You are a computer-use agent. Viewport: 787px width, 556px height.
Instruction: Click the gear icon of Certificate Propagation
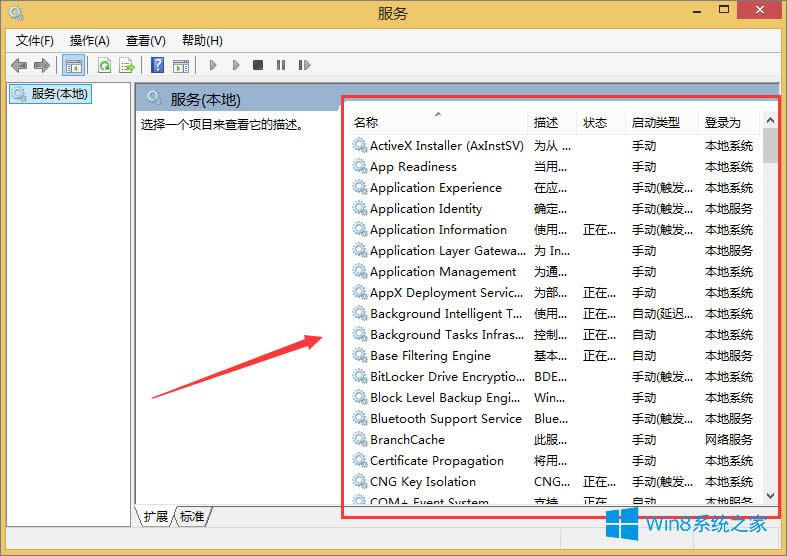(359, 460)
